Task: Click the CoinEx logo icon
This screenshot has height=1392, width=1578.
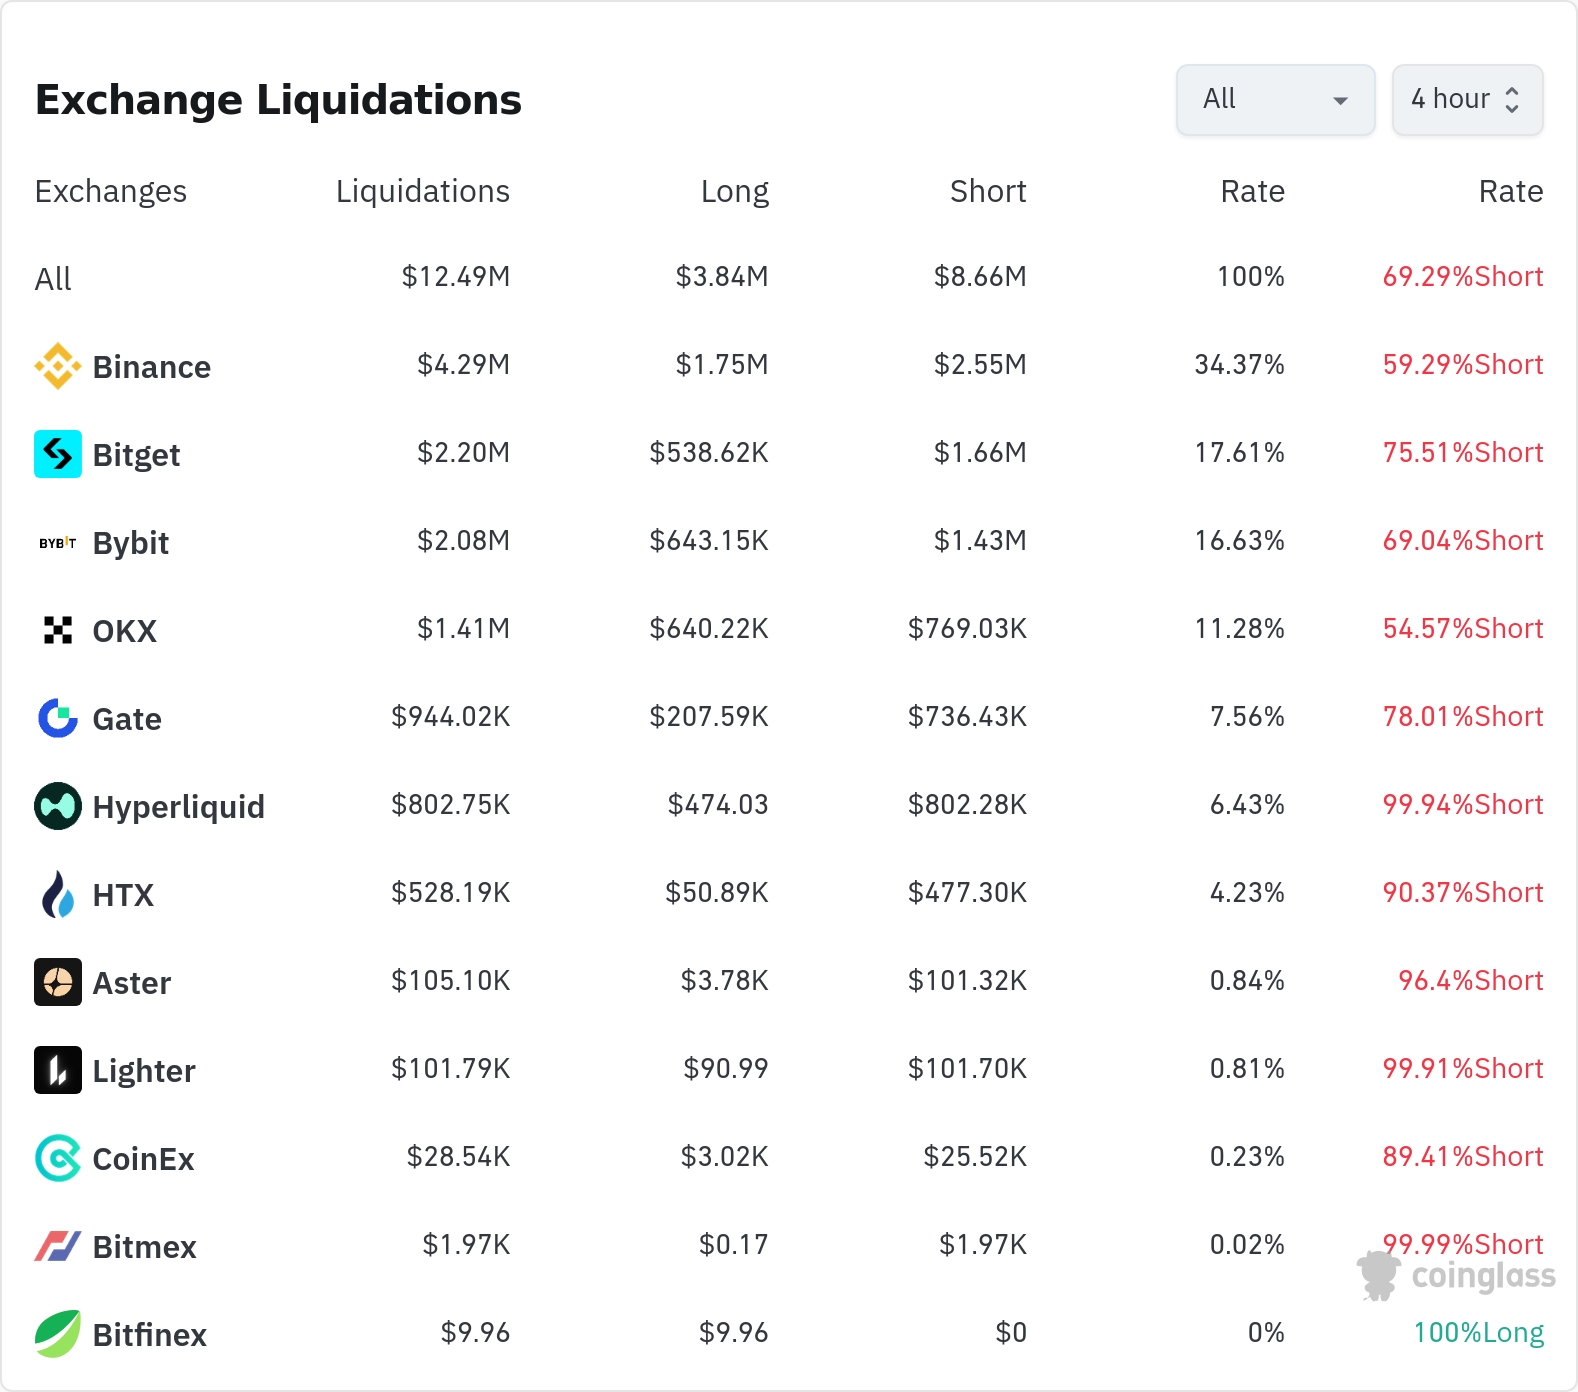Action: (58, 1158)
